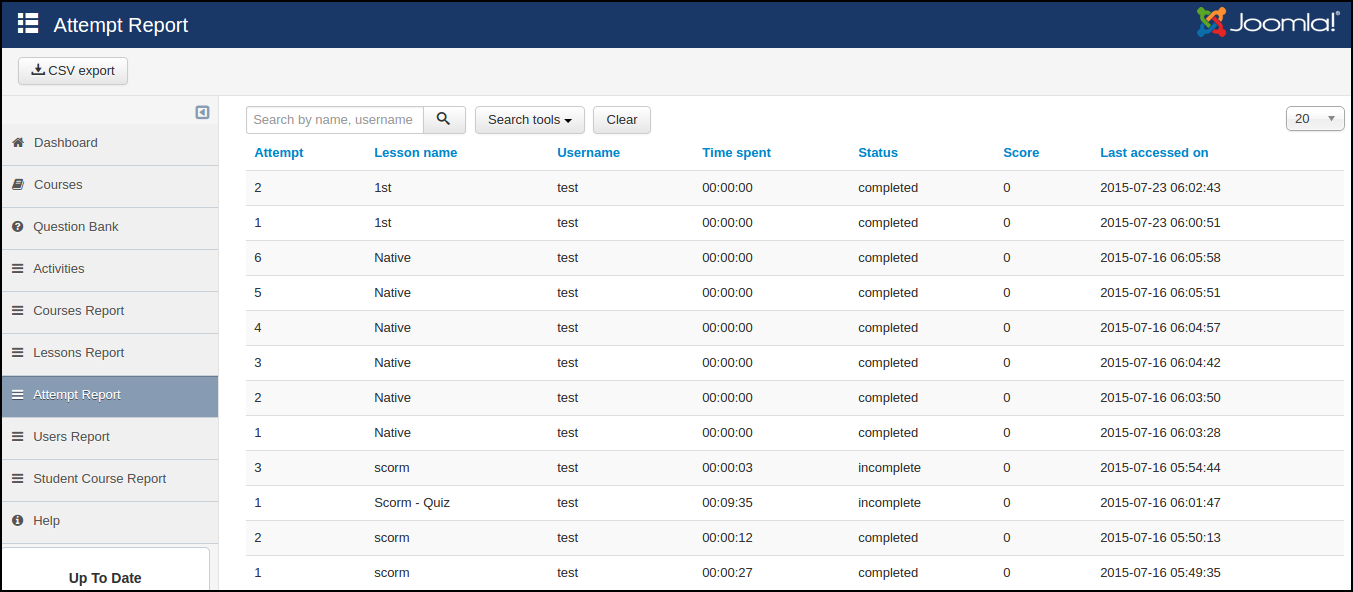
Task: Sort table by Time spent header
Action: 736,153
